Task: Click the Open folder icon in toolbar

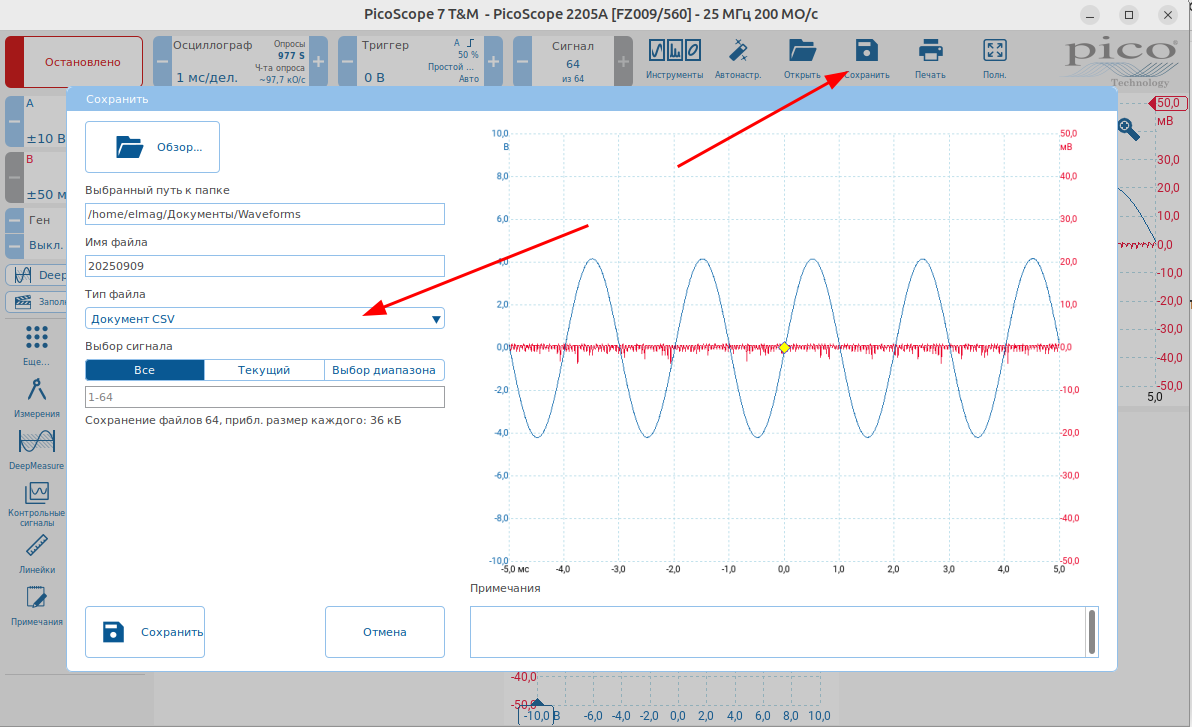Action: tap(802, 51)
